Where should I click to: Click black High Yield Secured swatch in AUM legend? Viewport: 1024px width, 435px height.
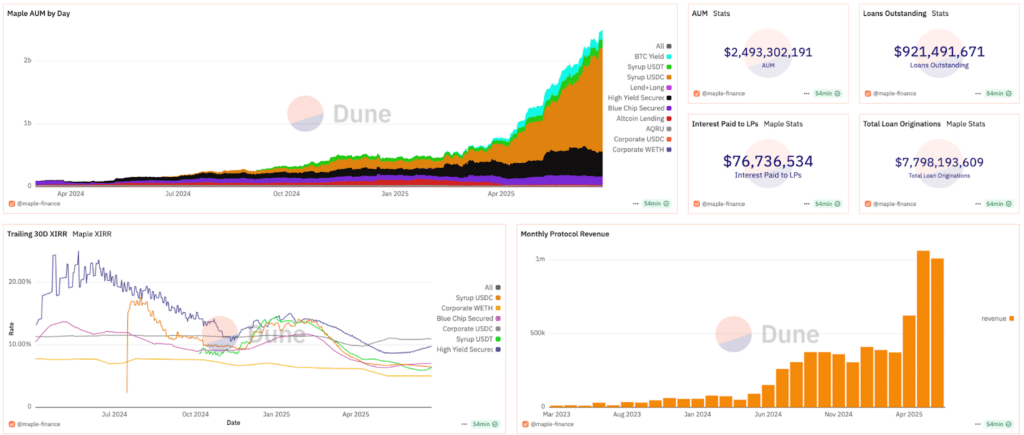[x=669, y=98]
